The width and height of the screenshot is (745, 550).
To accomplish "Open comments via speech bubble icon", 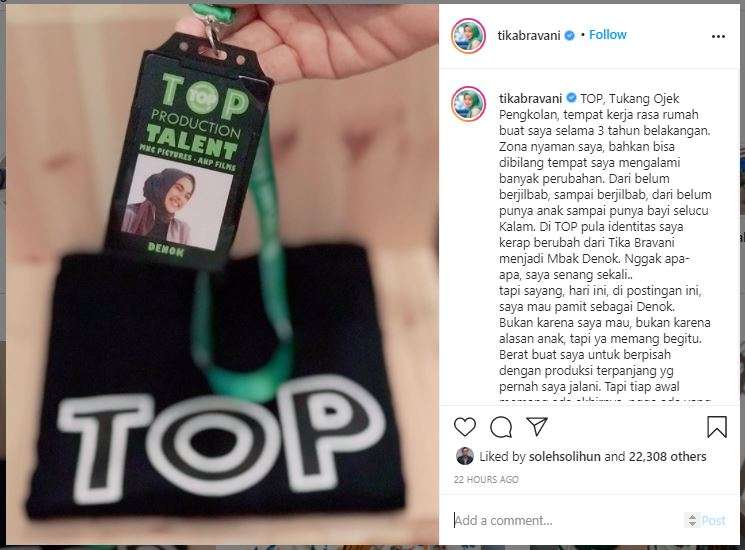I will tap(501, 427).
